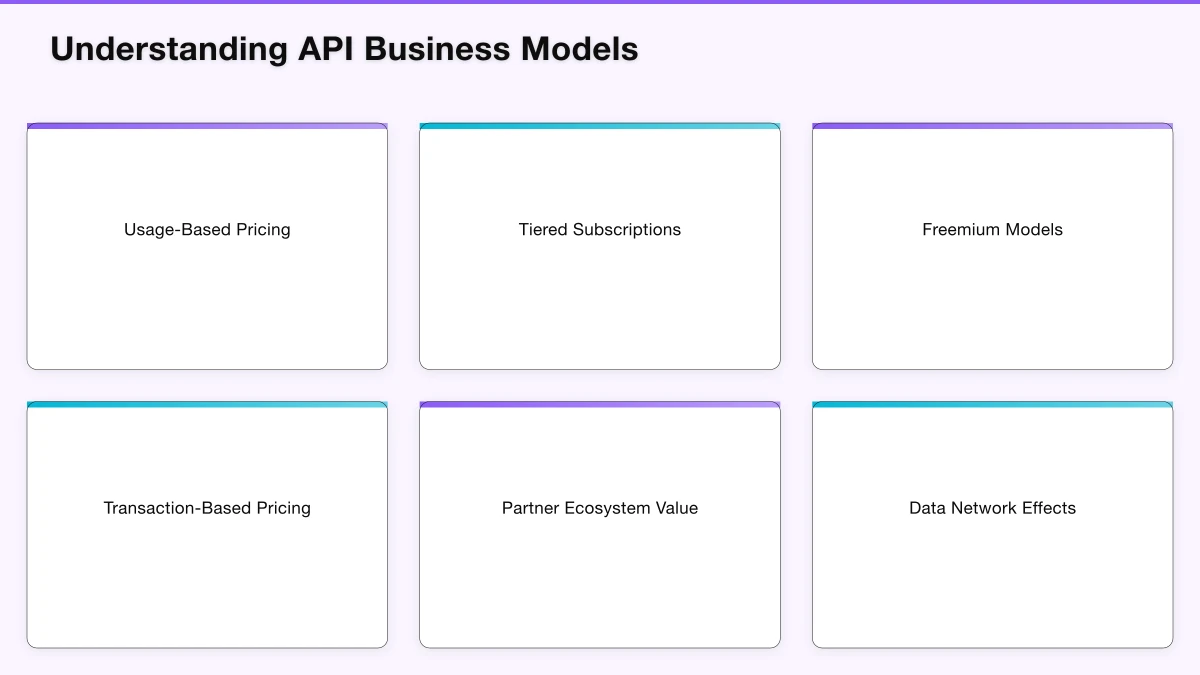Click the word "Business" in the title
Viewport: 1200px width, 675px height.
tap(437, 49)
